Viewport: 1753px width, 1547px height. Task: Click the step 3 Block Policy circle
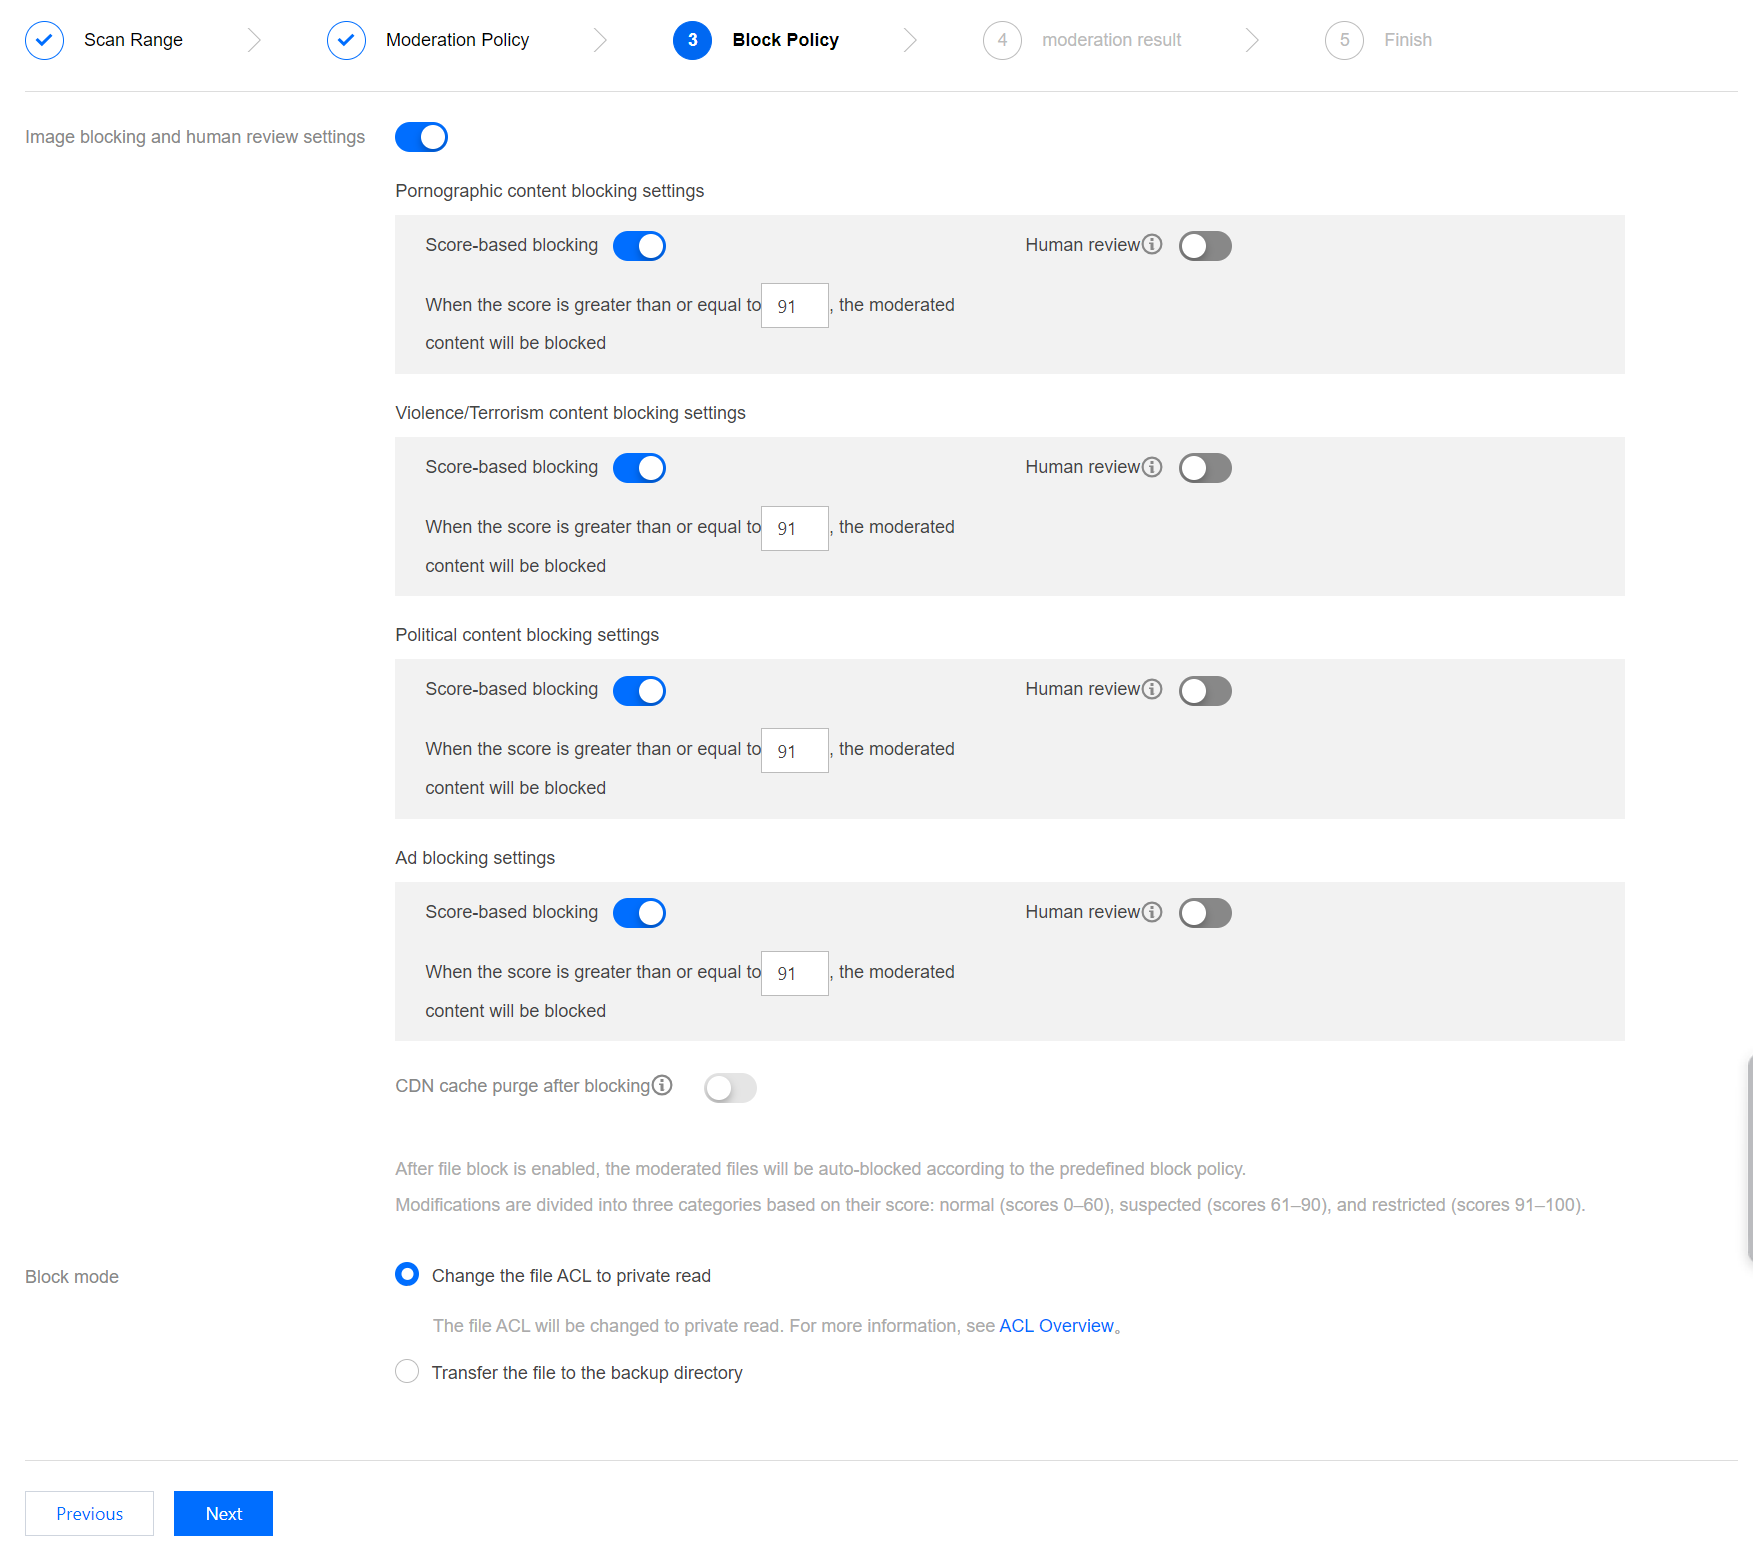692,40
